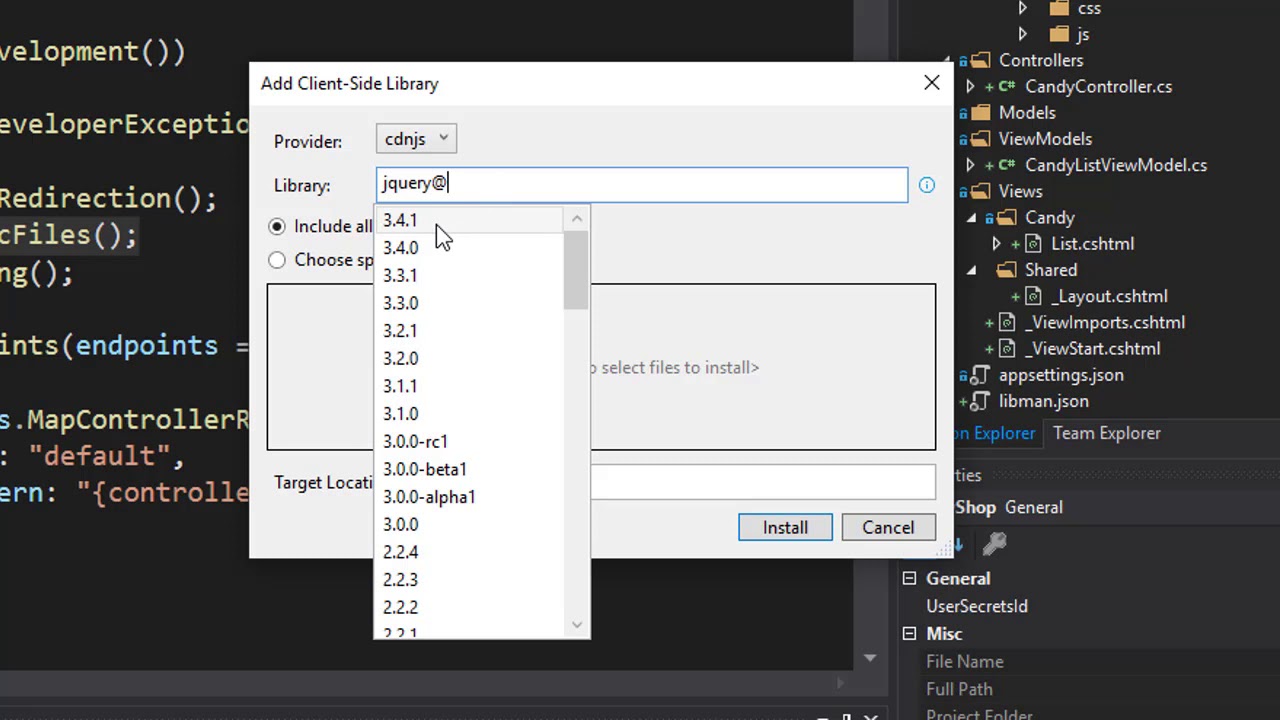Close the Add Client-Side Library dialog

pyautogui.click(x=931, y=83)
